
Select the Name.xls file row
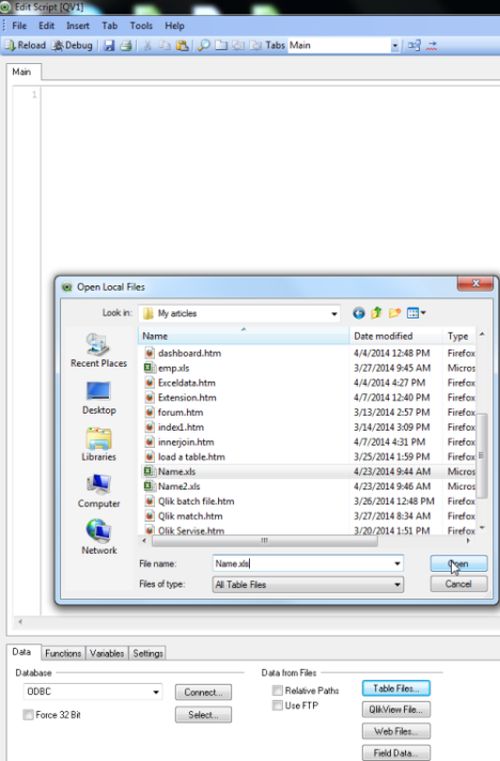coord(308,471)
